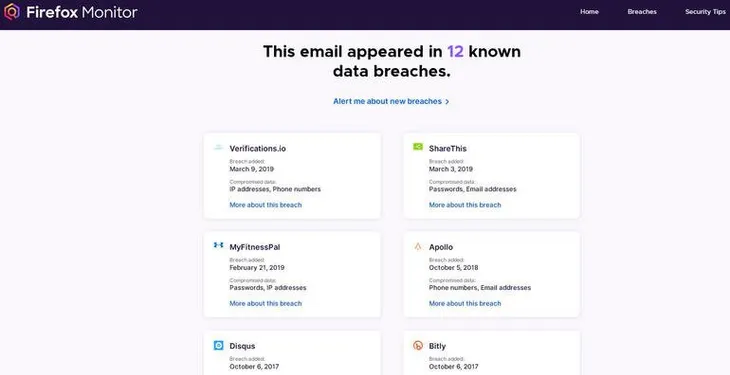The height and width of the screenshot is (375, 730).
Task: Click the Apollo breach logo icon
Action: pos(418,246)
